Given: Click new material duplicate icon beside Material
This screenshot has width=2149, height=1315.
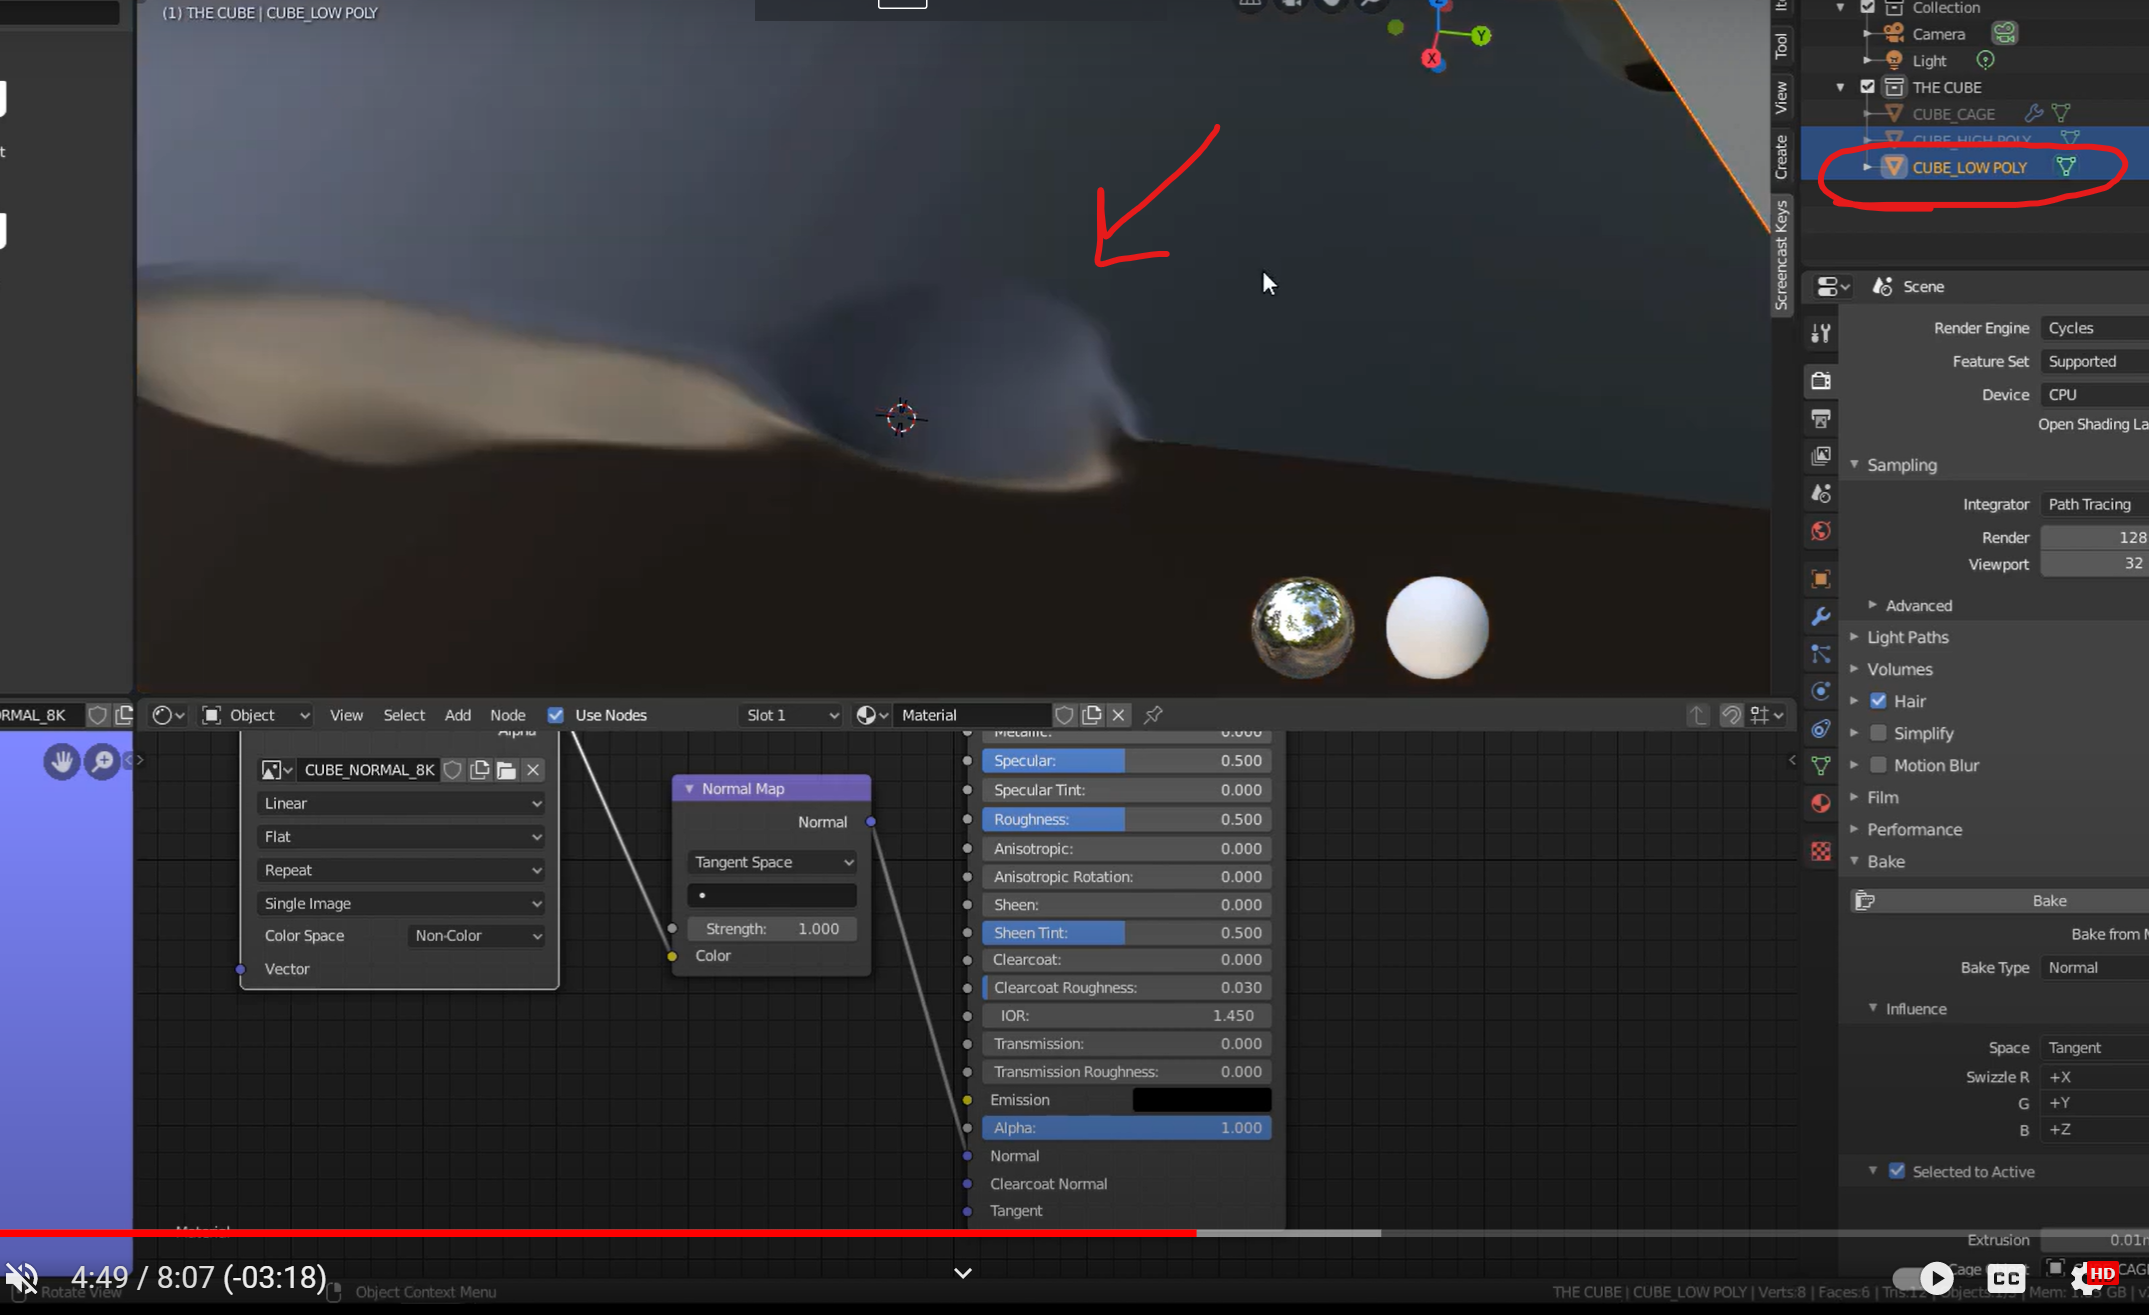Looking at the screenshot, I should 1092,715.
